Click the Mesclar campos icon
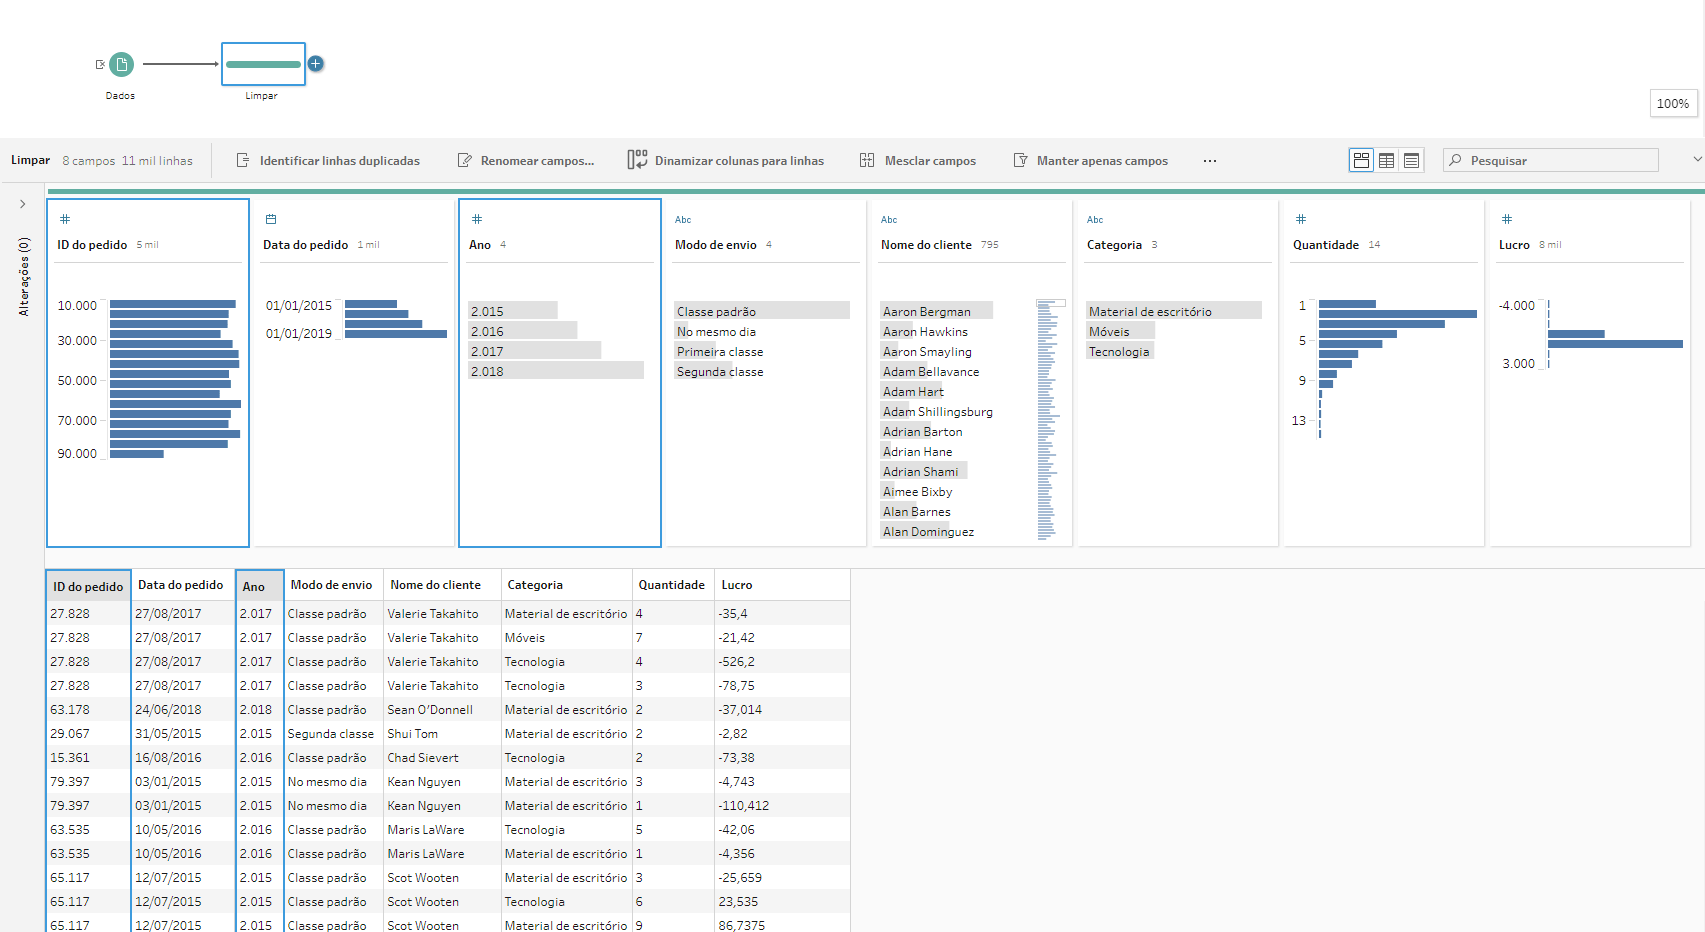 pos(867,160)
